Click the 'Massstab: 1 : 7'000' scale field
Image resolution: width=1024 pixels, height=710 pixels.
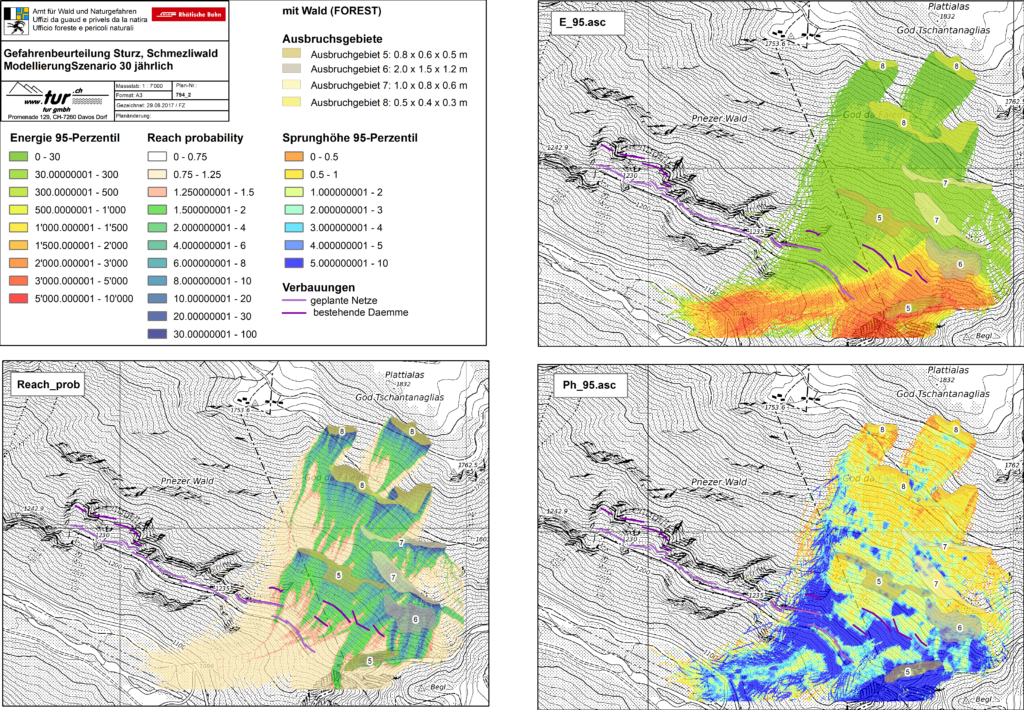click(x=139, y=86)
